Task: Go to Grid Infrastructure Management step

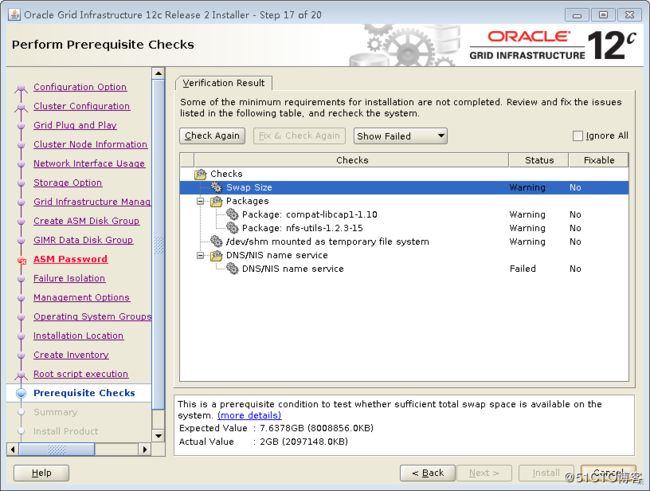Action: point(92,202)
